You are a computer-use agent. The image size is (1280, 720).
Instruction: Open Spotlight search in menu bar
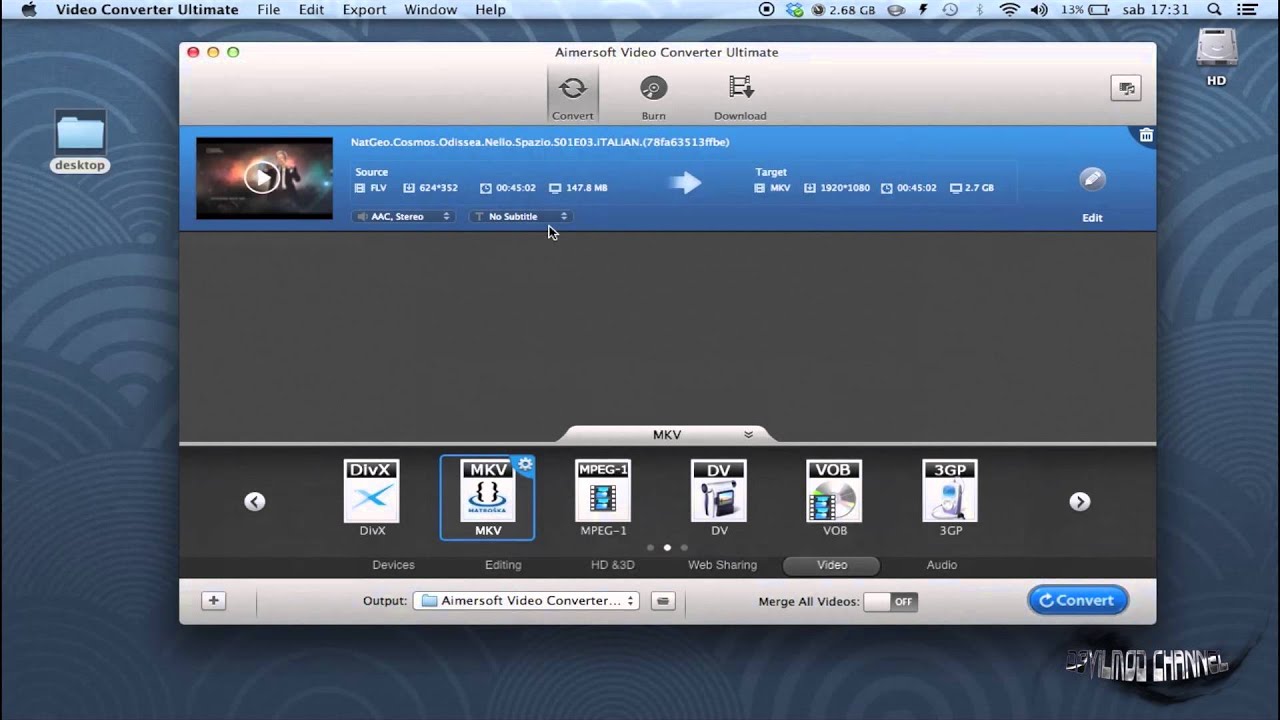coord(1215,10)
